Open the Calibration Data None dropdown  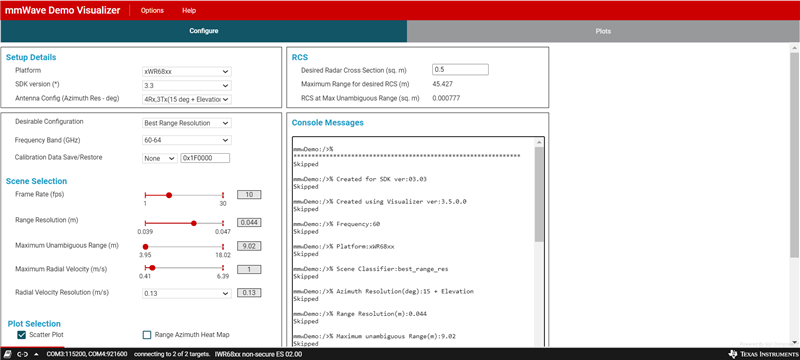[160, 159]
